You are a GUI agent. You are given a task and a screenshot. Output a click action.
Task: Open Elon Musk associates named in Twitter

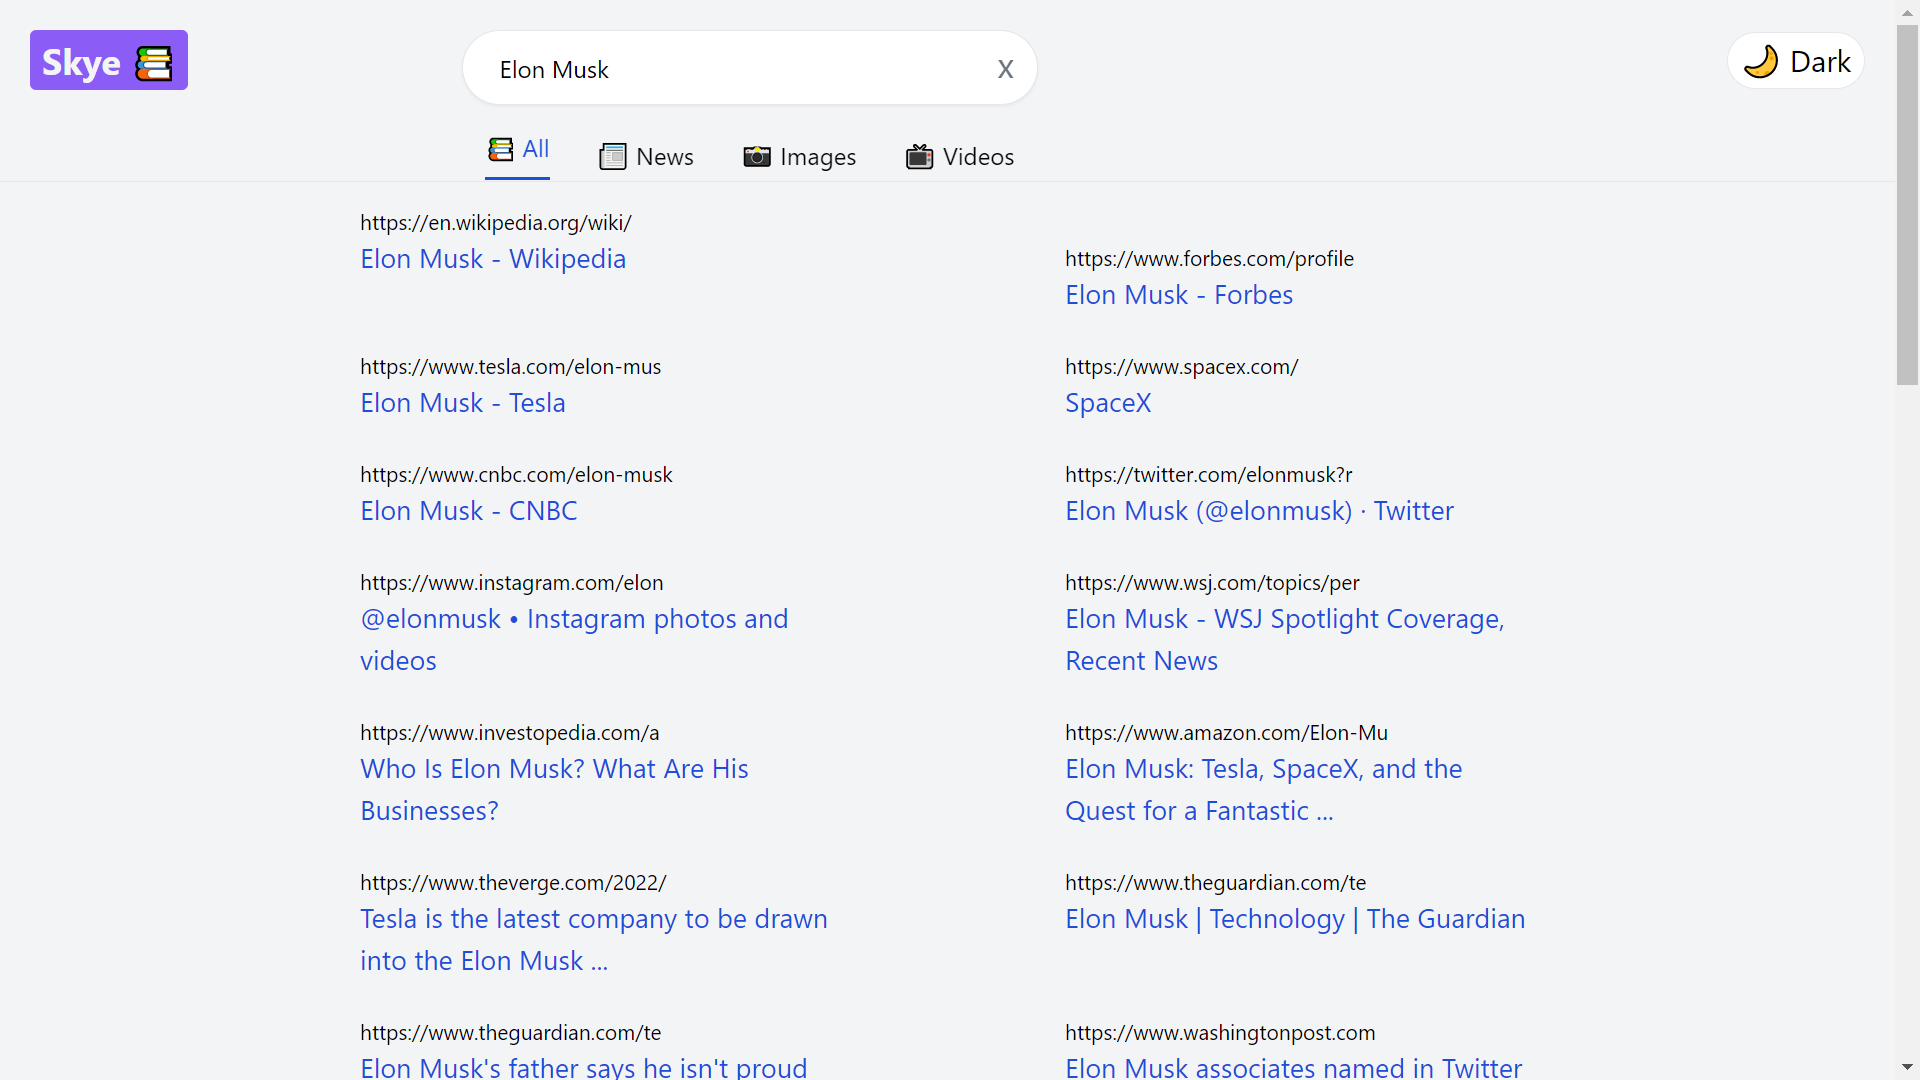click(x=1294, y=1067)
